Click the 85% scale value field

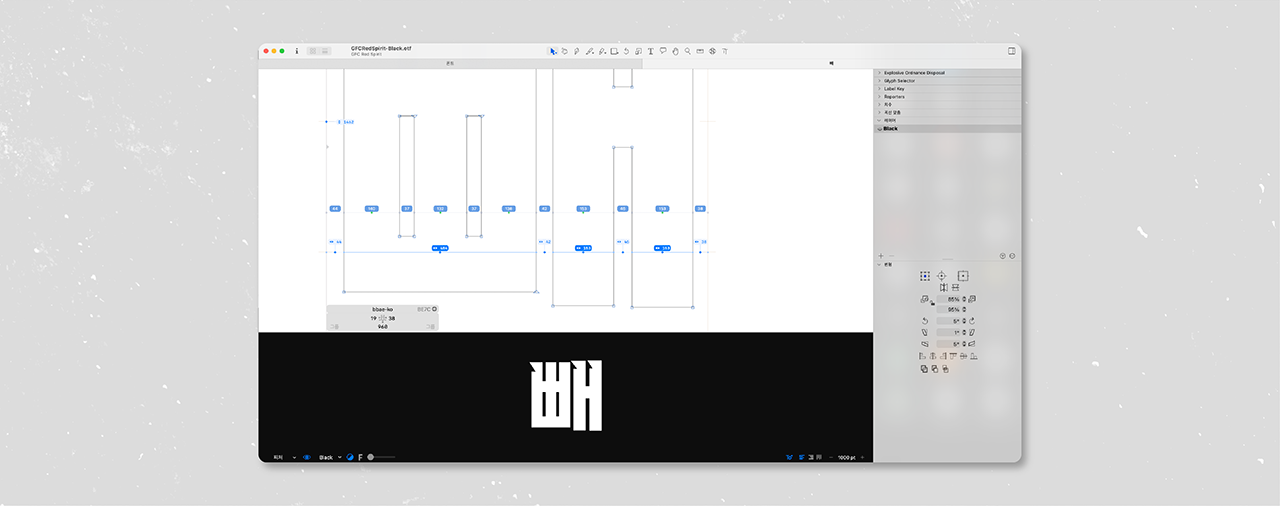948,299
